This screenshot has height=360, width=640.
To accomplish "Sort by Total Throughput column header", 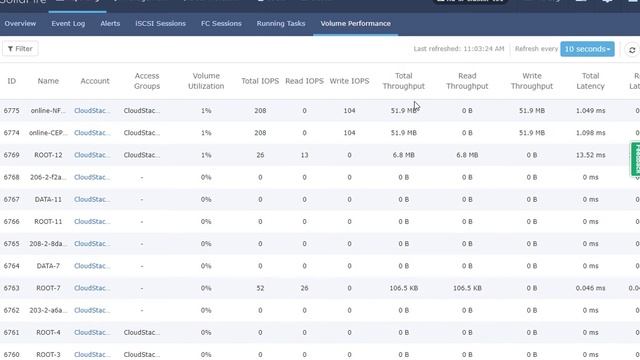I will click(x=404, y=81).
